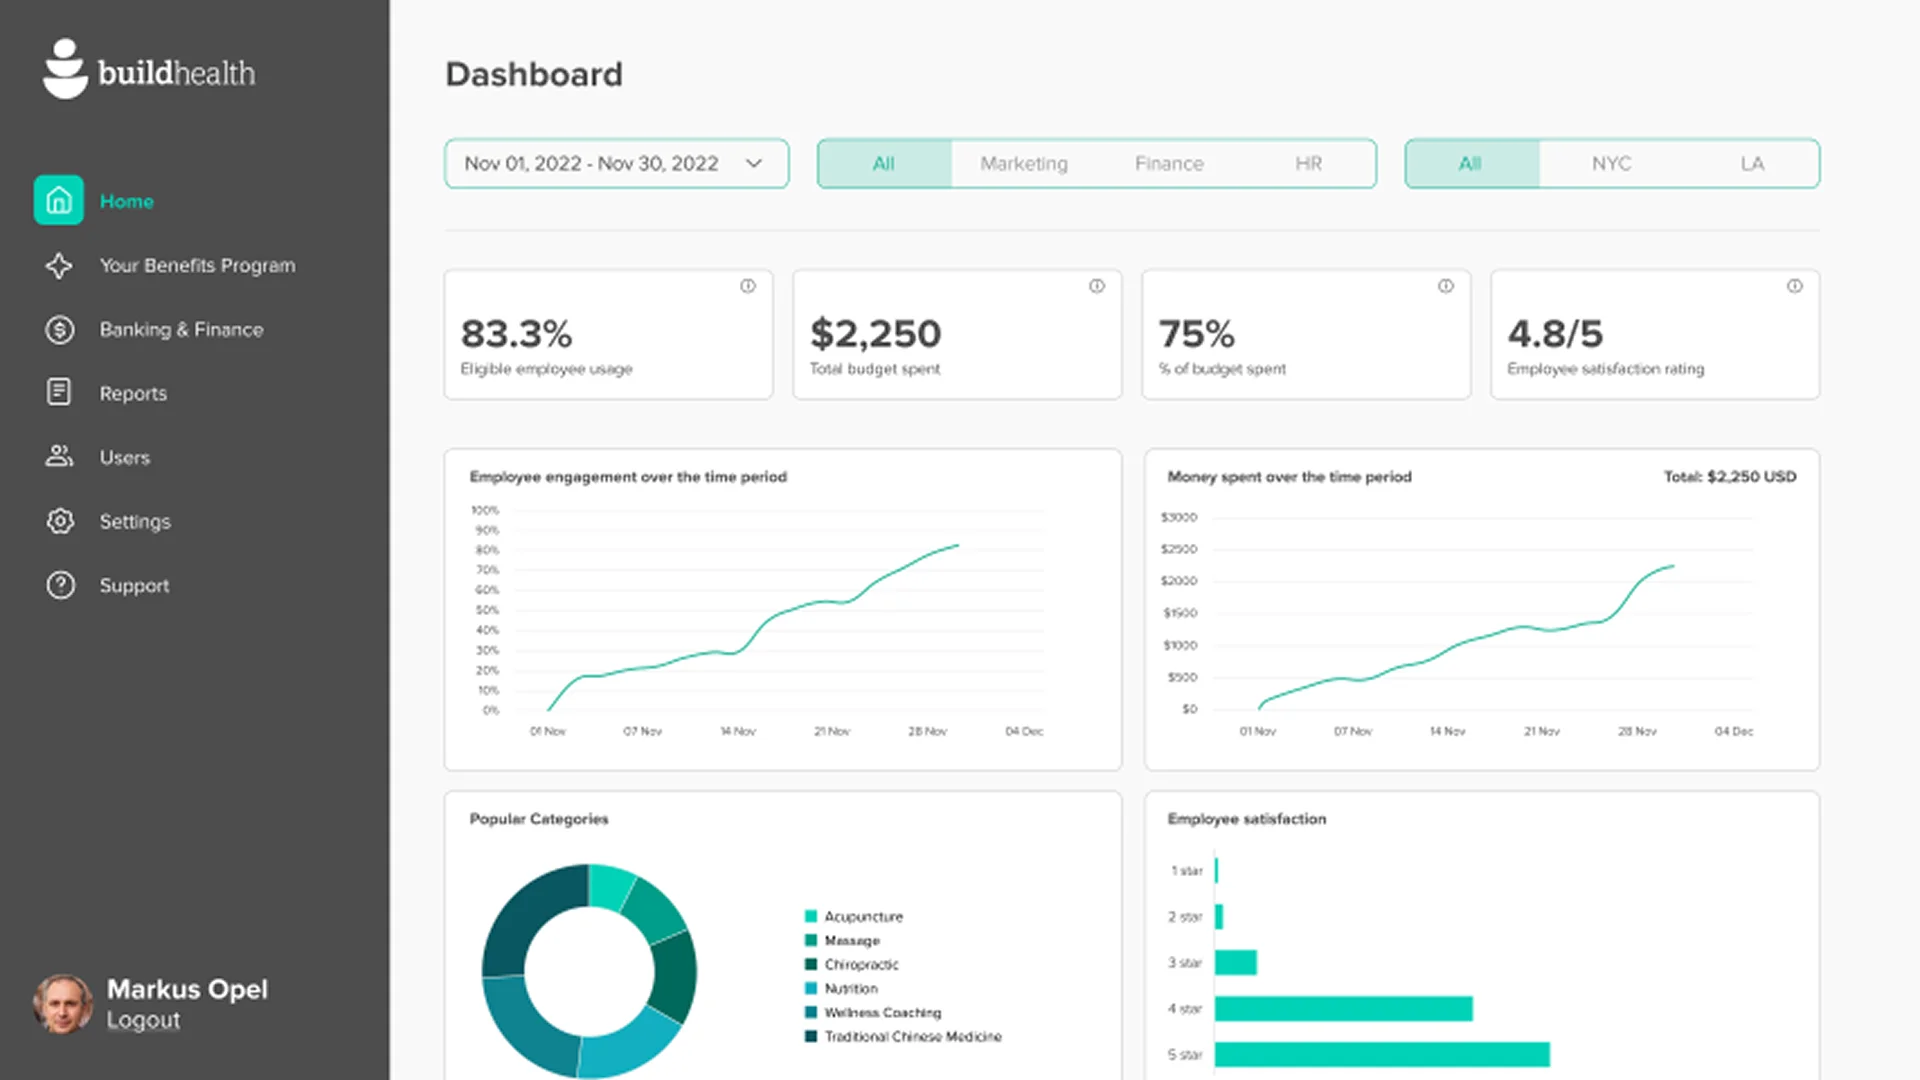Click the buildhealth logo
1920x1080 pixels.
pos(148,70)
